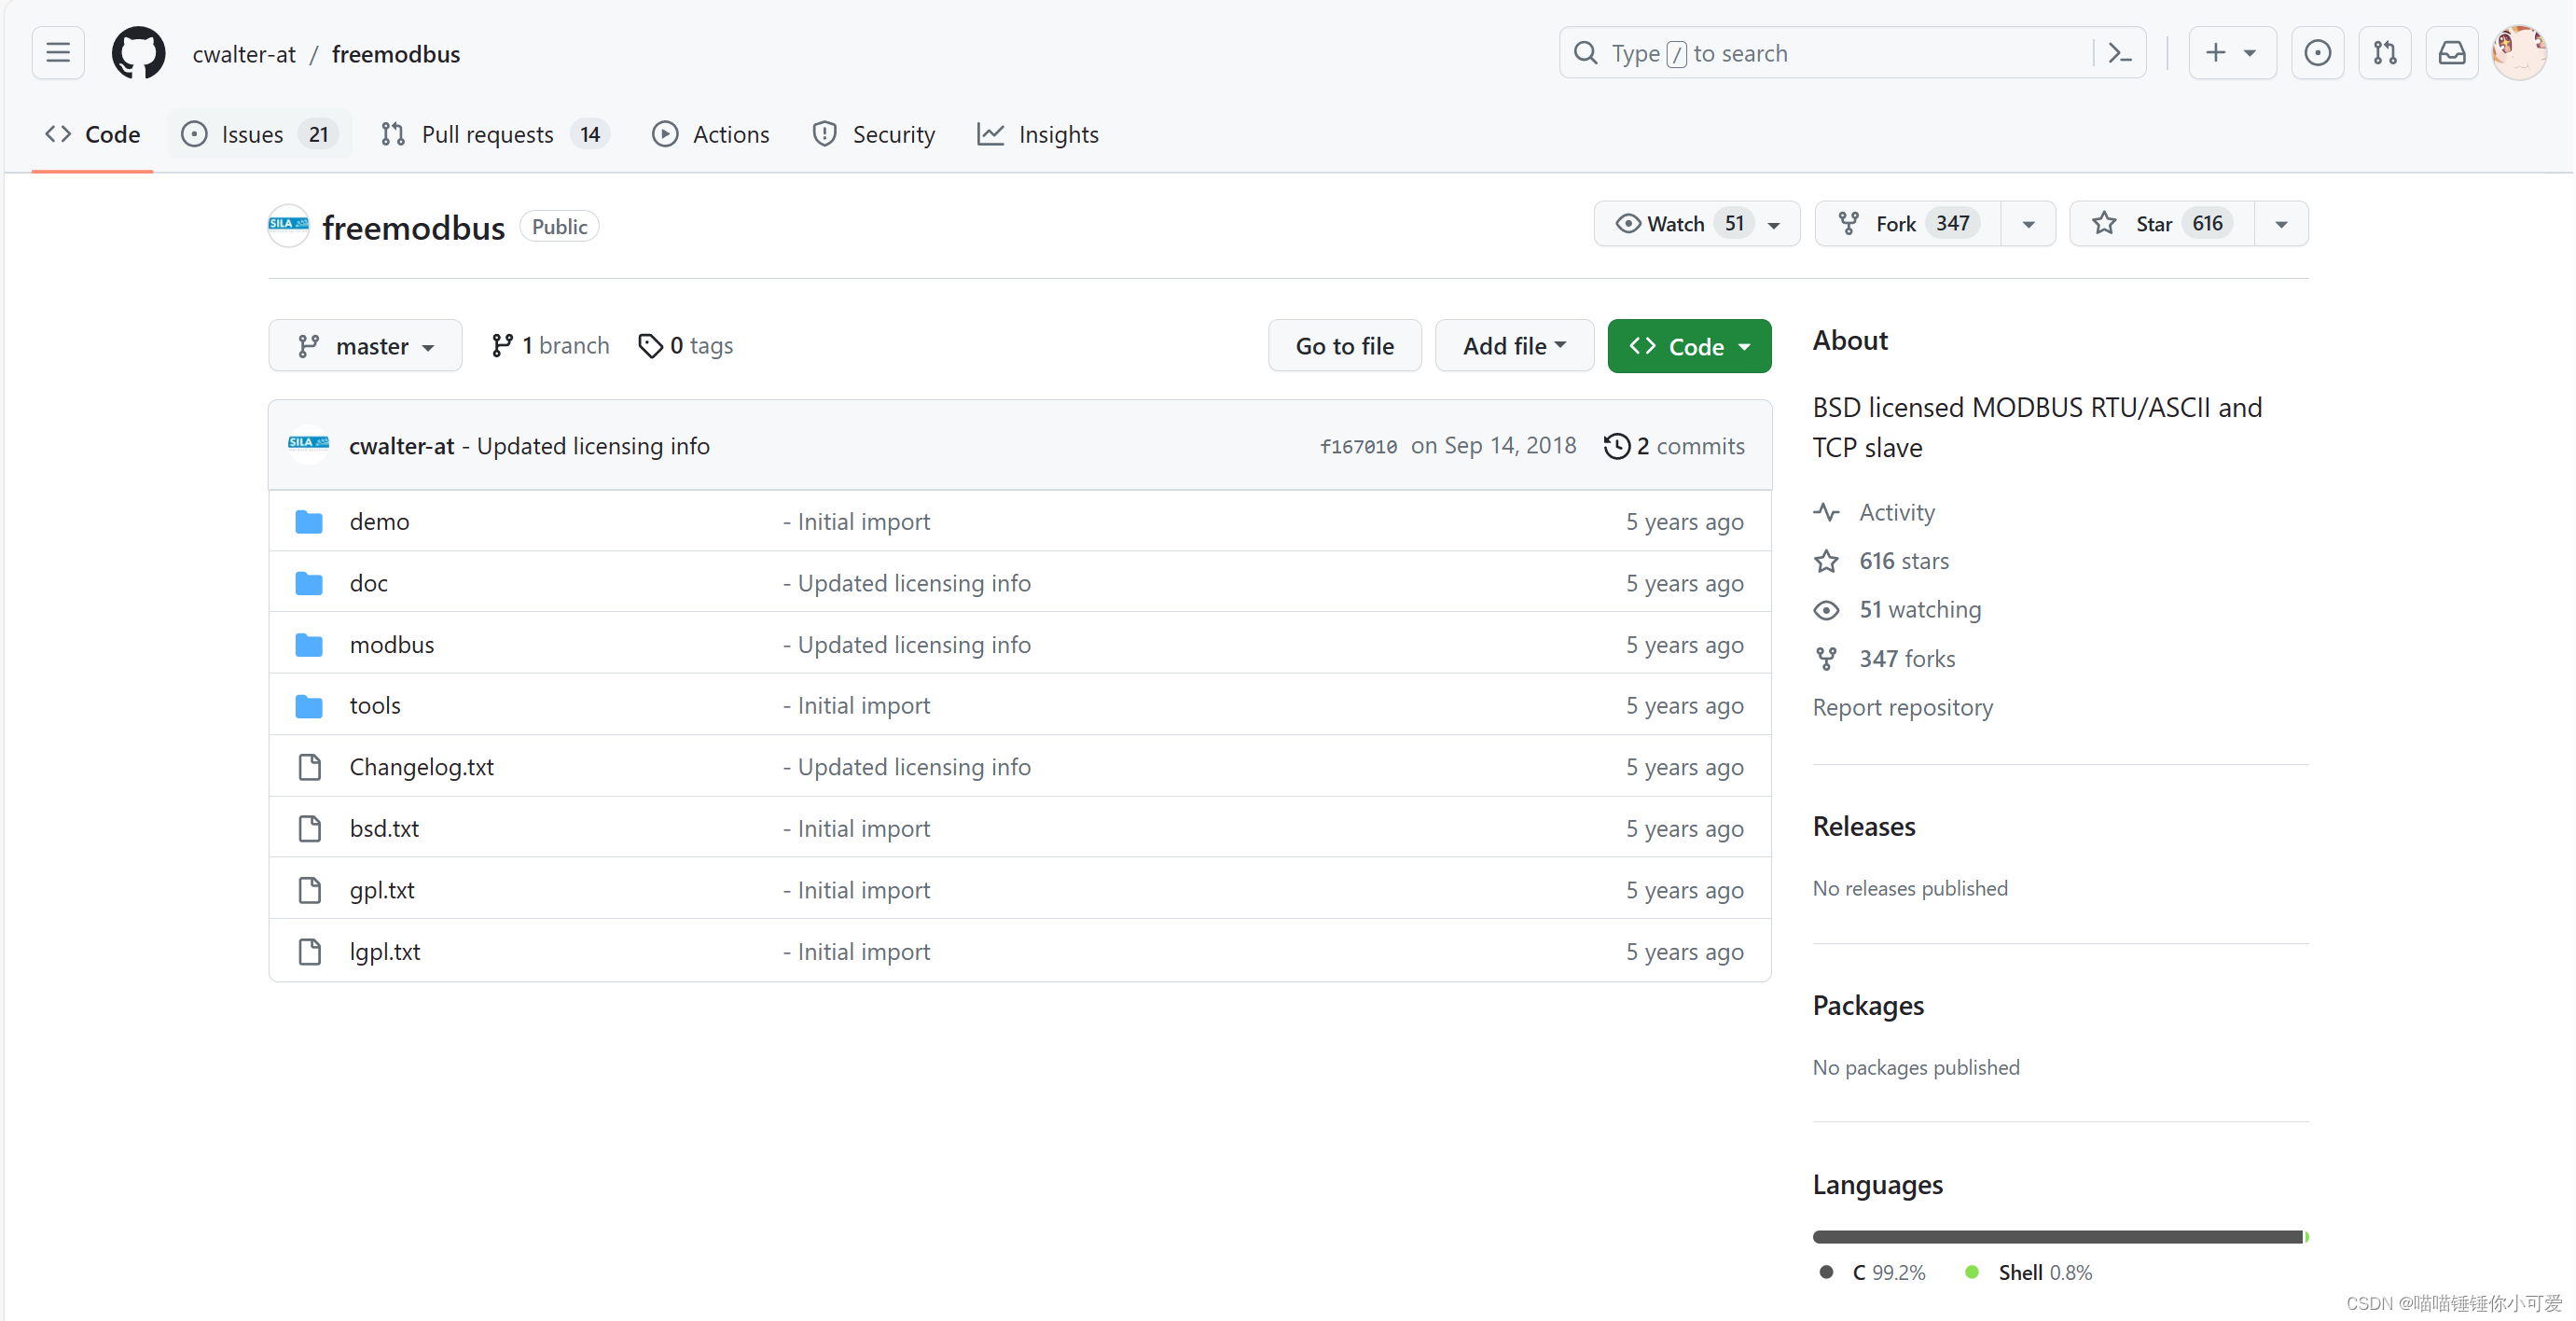Open the hamburger navigation menu
Screen dimensions: 2576x1321
pyautogui.click(x=58, y=53)
